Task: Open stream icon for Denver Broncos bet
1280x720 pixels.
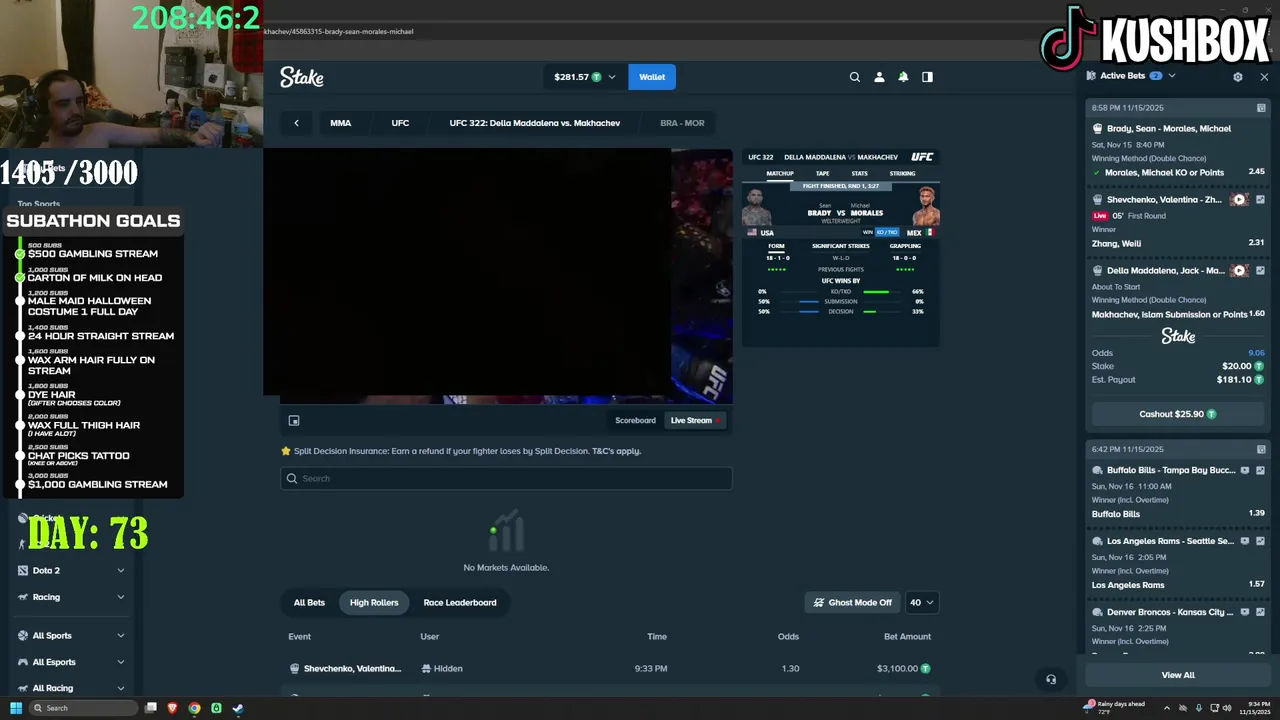Action: tap(1245, 612)
